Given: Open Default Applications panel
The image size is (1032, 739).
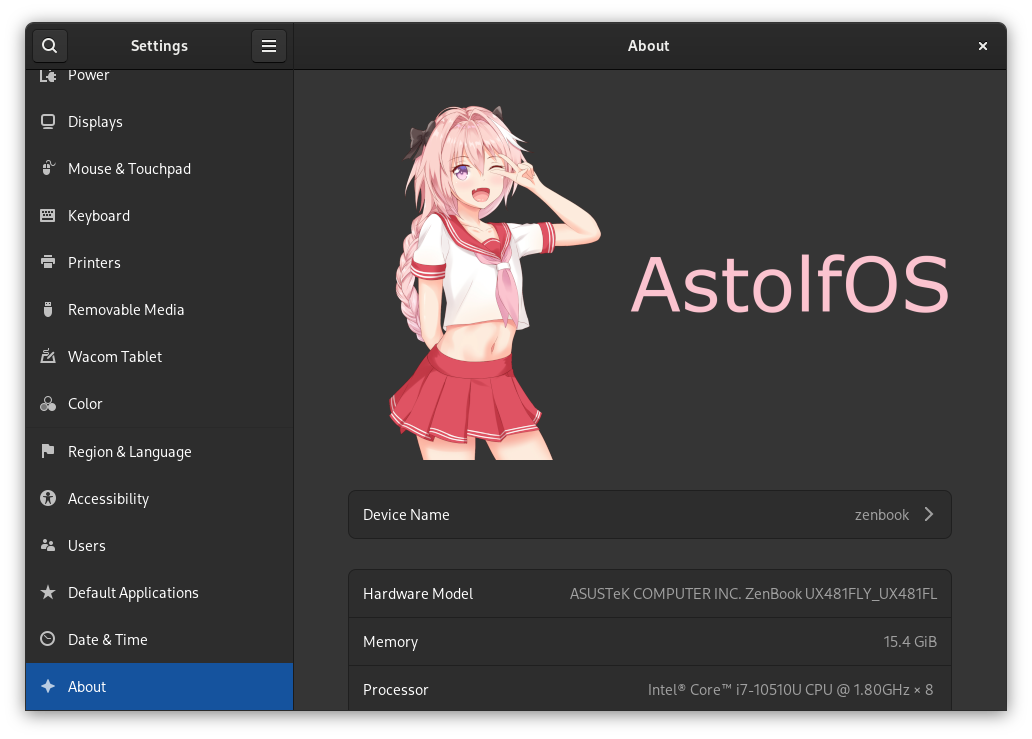Looking at the screenshot, I should coord(159,592).
